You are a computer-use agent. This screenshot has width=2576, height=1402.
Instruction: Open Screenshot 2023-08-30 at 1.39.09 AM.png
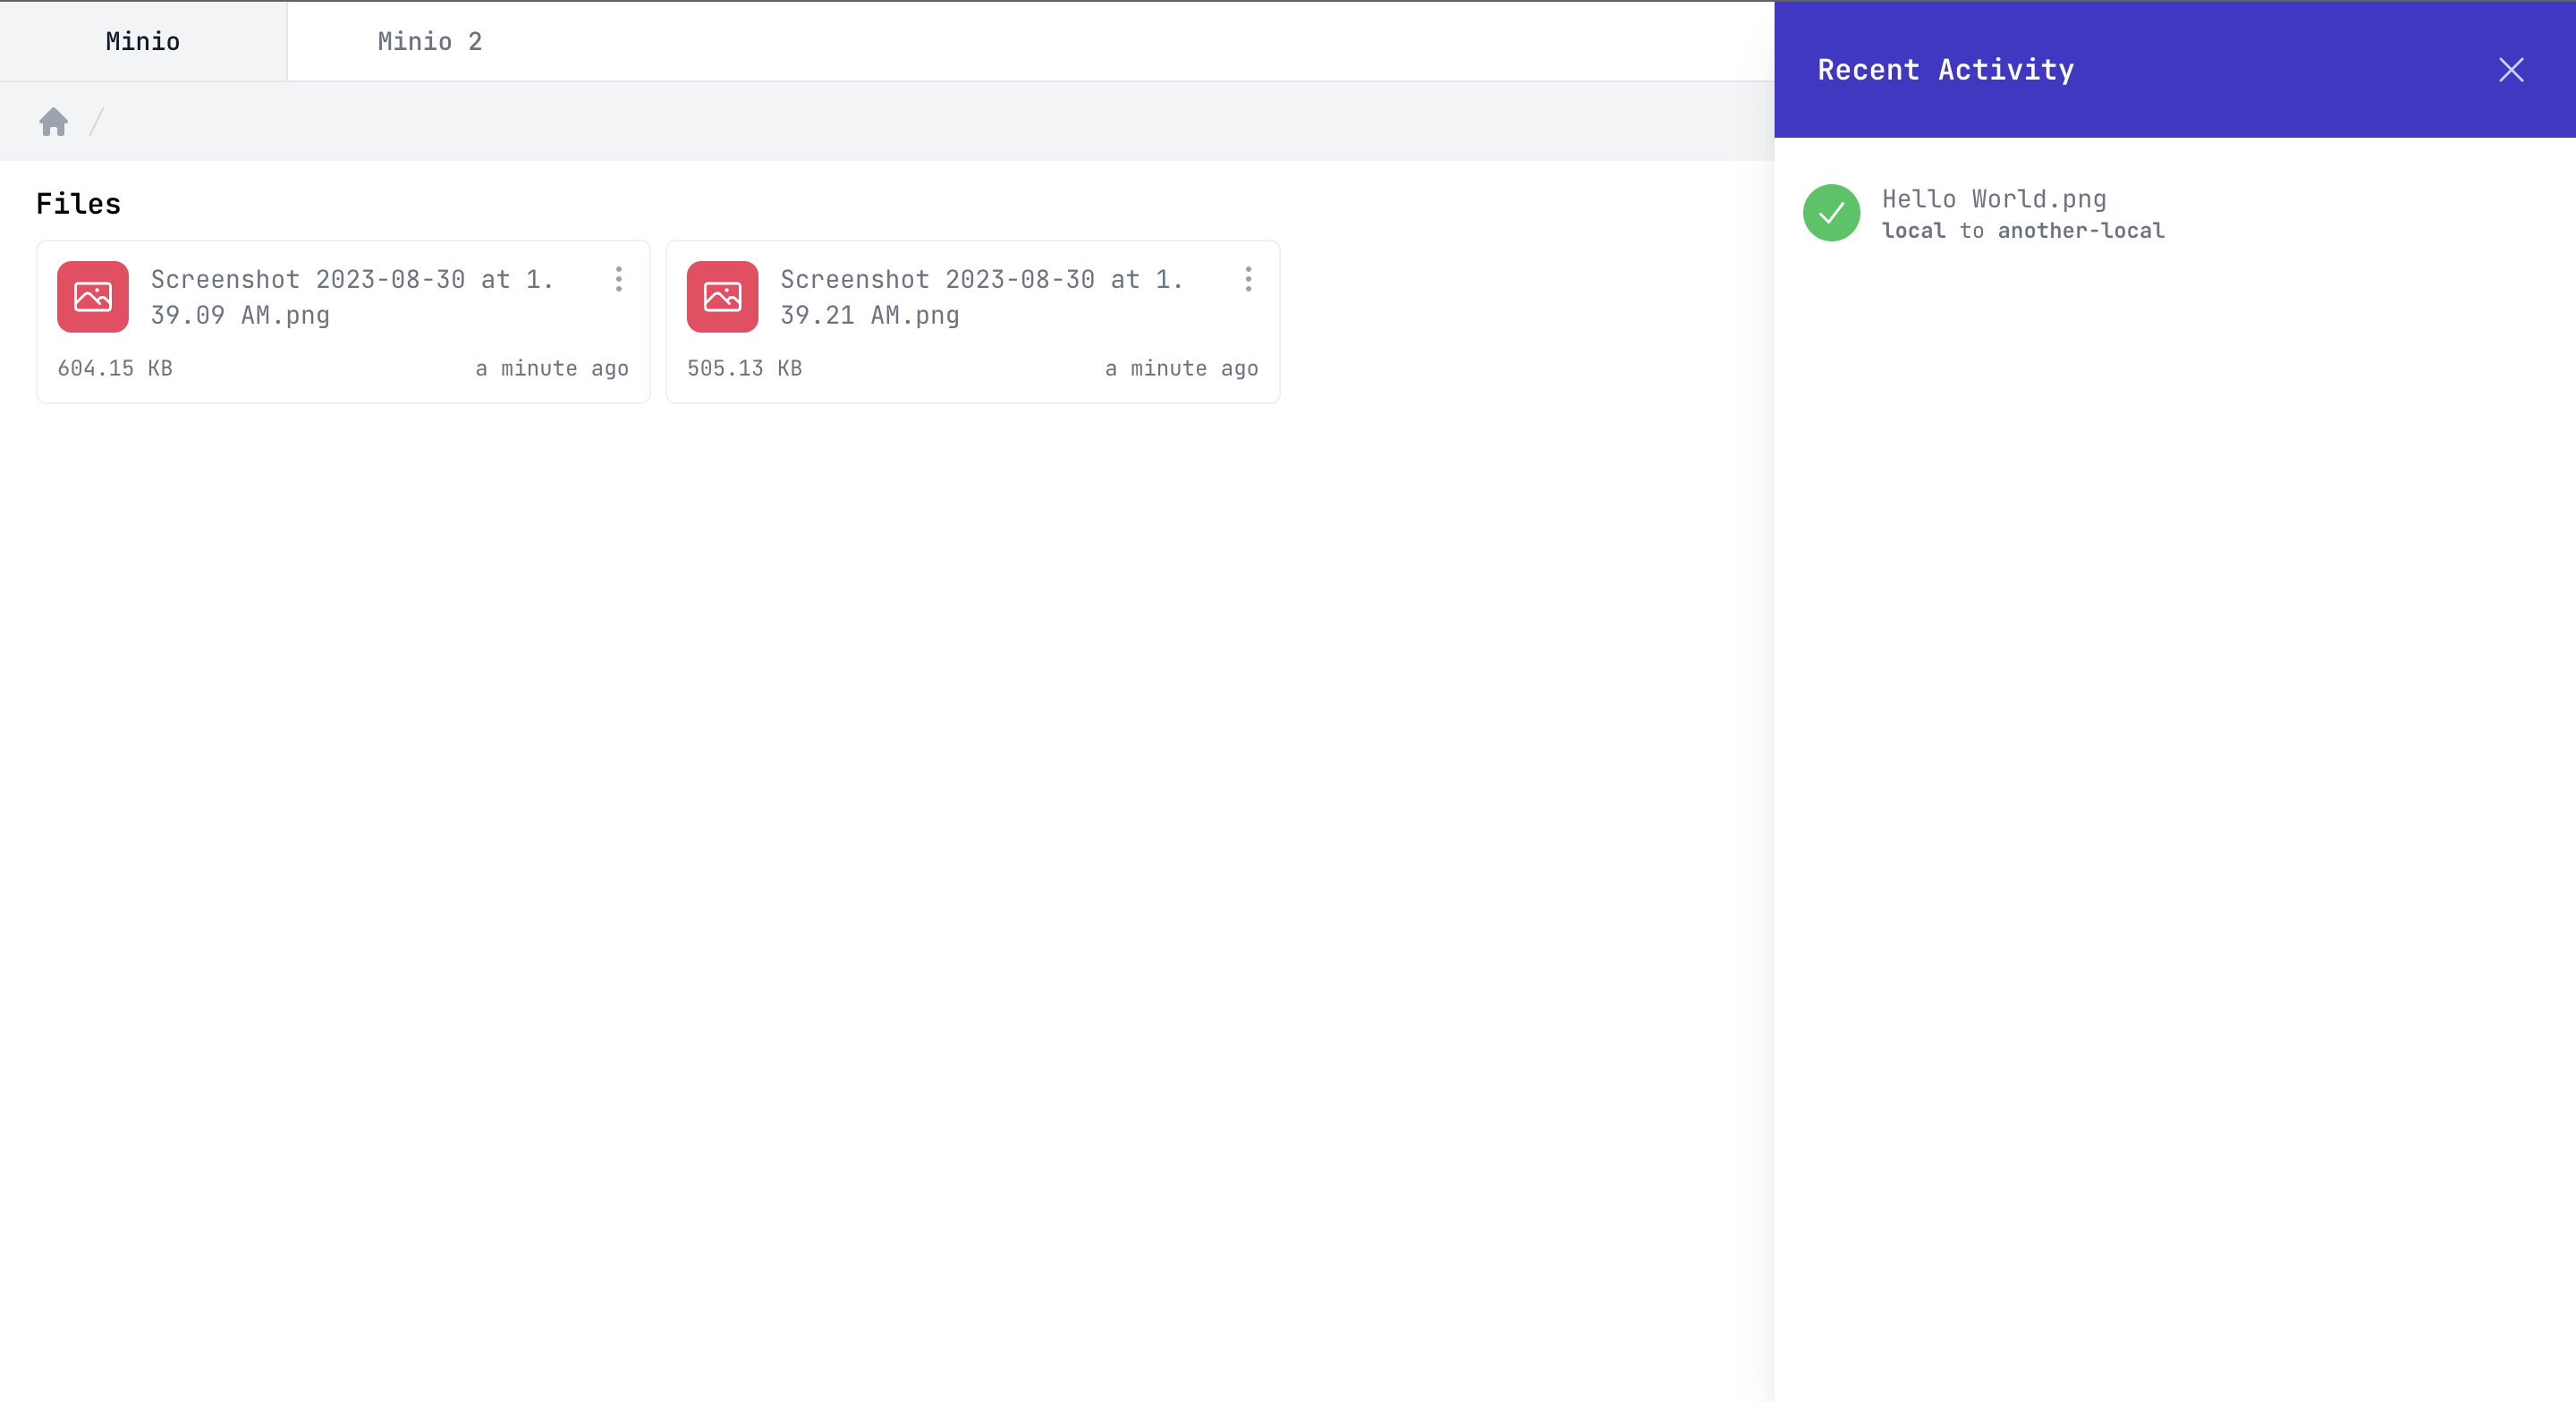pos(351,297)
